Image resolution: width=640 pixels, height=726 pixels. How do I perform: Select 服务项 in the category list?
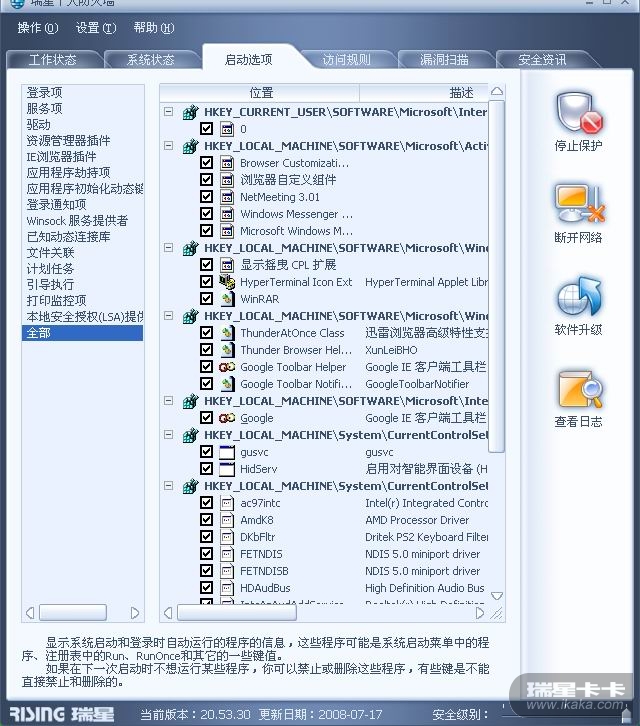click(x=44, y=109)
